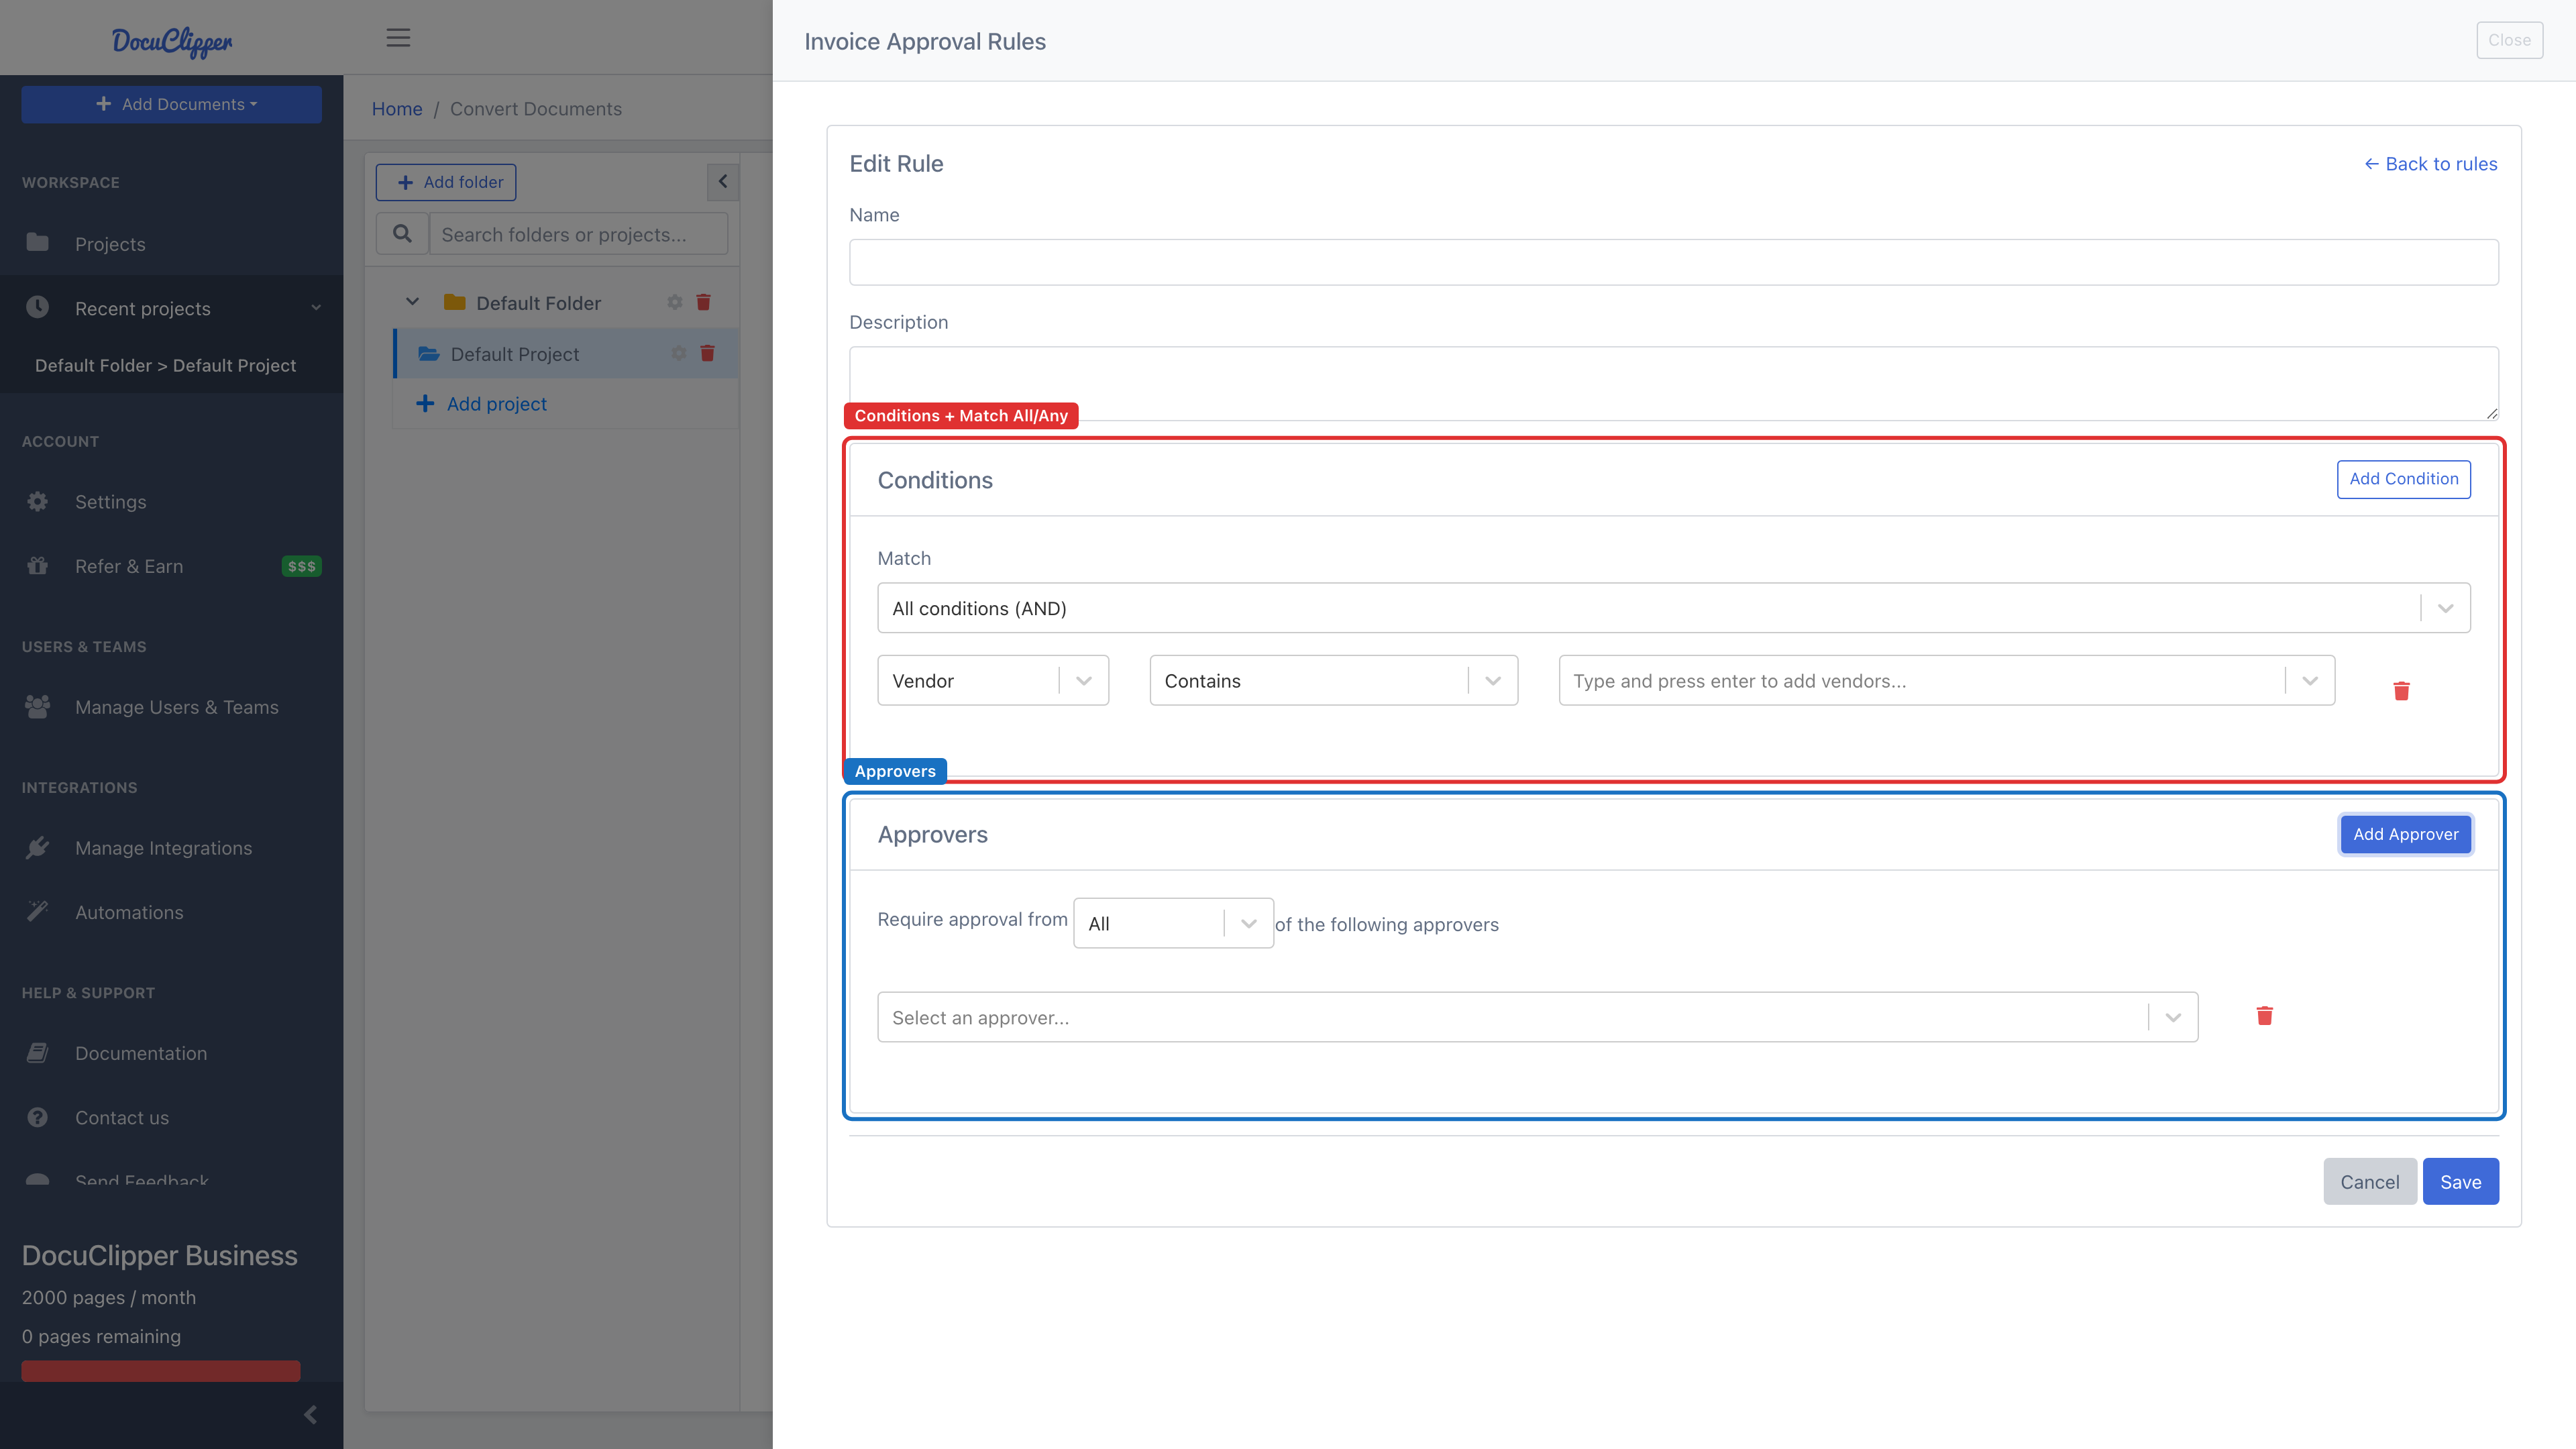The height and width of the screenshot is (1449, 2576).
Task: Open the Vendor field dropdown
Action: pos(993,680)
